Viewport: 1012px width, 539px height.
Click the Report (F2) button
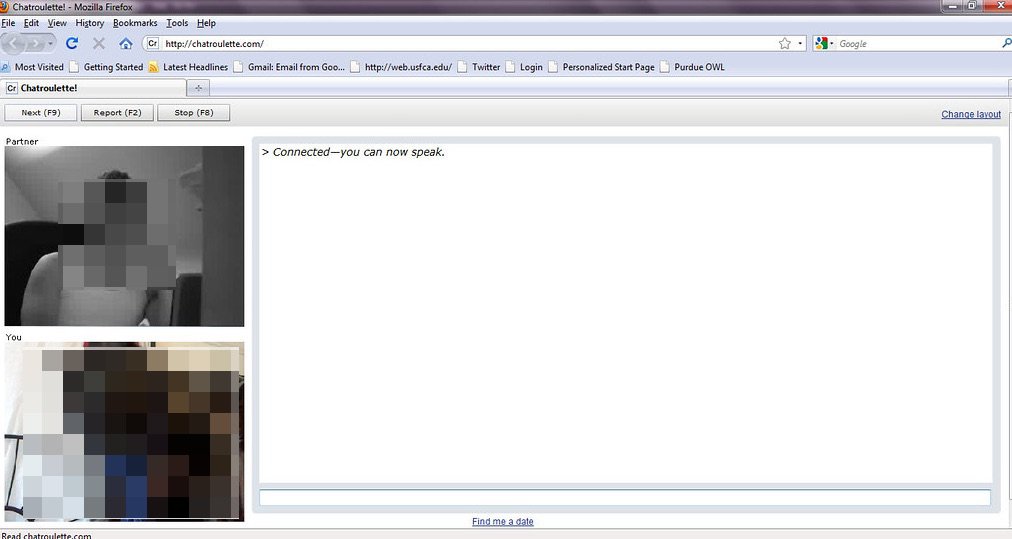pos(117,112)
